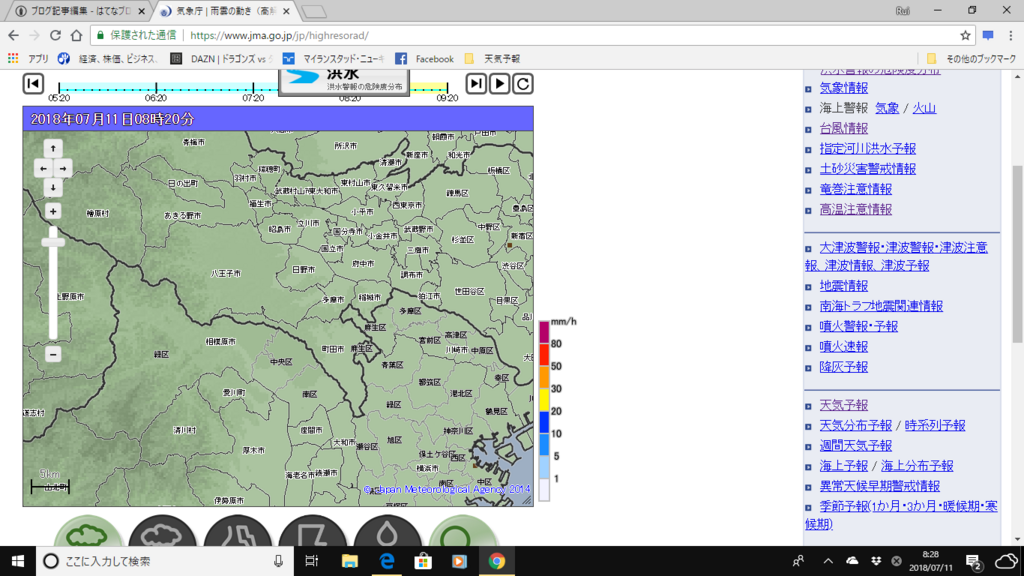Select the tornado layer button
This screenshot has width=1024, height=576.
[x=313, y=532]
